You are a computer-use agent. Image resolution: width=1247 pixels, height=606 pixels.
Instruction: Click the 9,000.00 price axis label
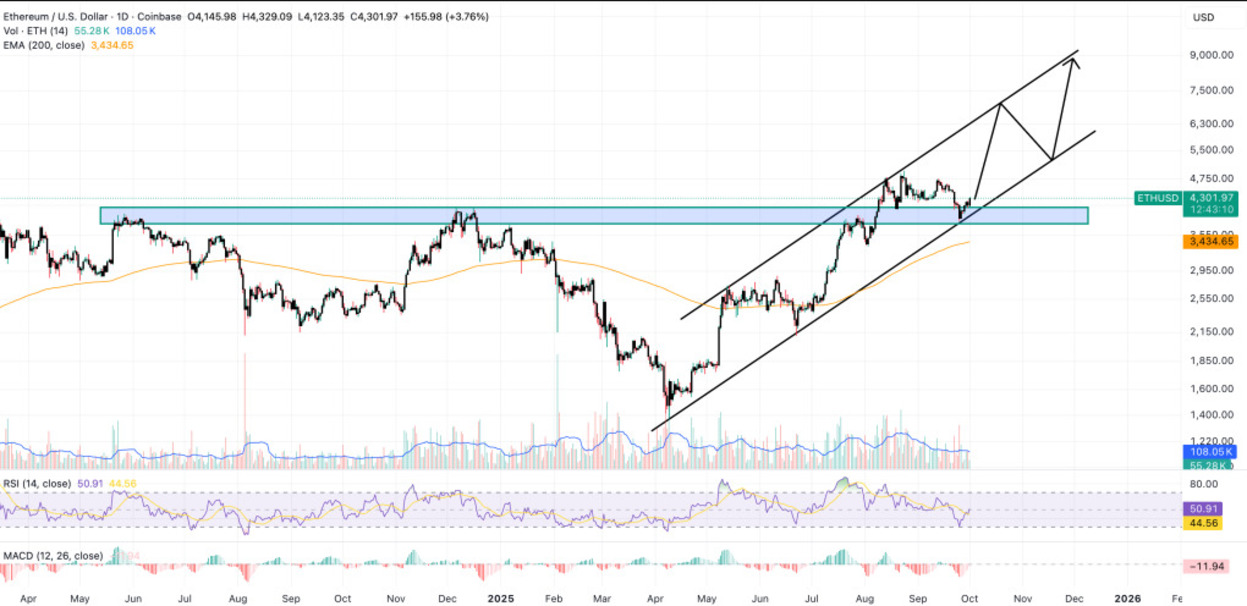(1212, 56)
